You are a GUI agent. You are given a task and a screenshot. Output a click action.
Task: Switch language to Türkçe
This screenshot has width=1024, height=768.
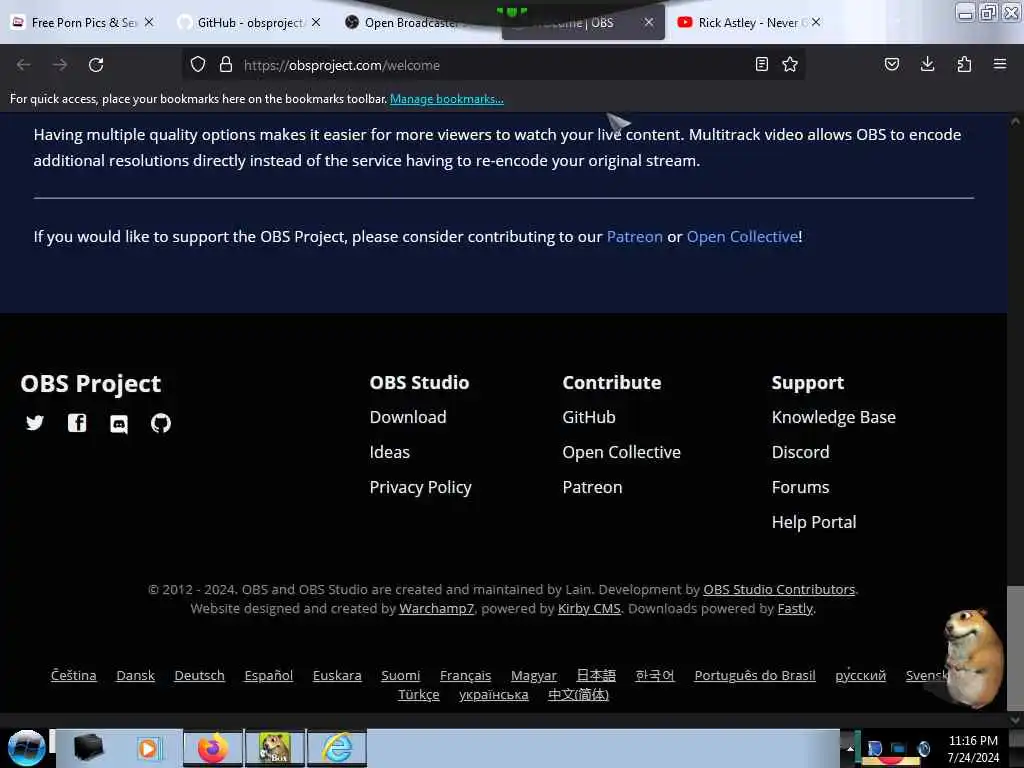coord(419,694)
